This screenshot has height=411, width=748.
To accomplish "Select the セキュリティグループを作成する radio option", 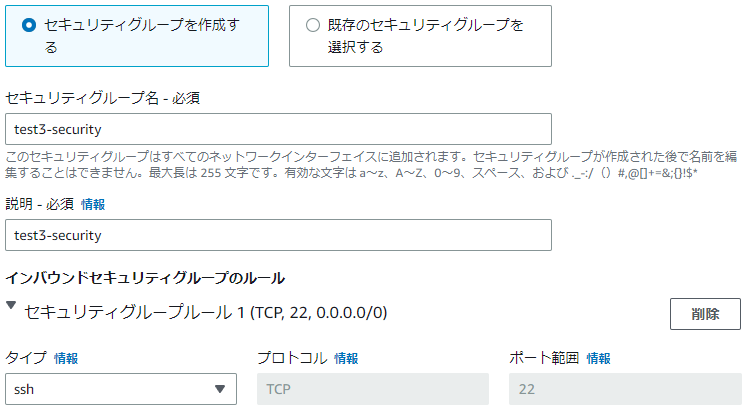I will coord(28,25).
